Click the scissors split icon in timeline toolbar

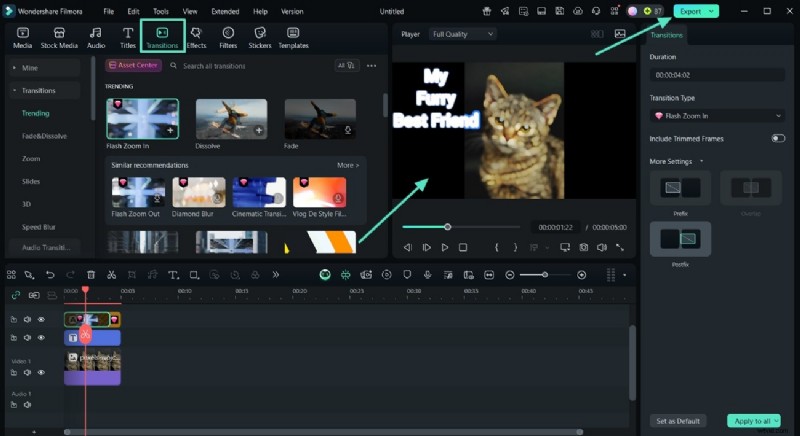tap(111, 275)
